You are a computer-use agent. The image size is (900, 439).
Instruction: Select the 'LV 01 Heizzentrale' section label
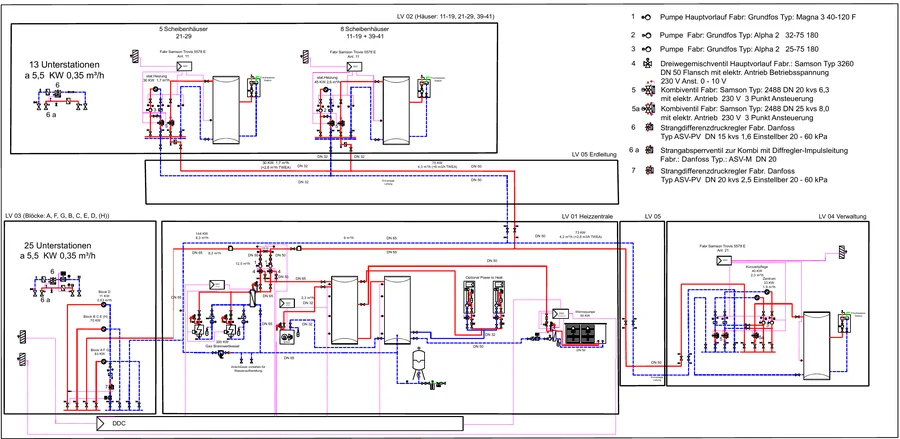point(588,216)
